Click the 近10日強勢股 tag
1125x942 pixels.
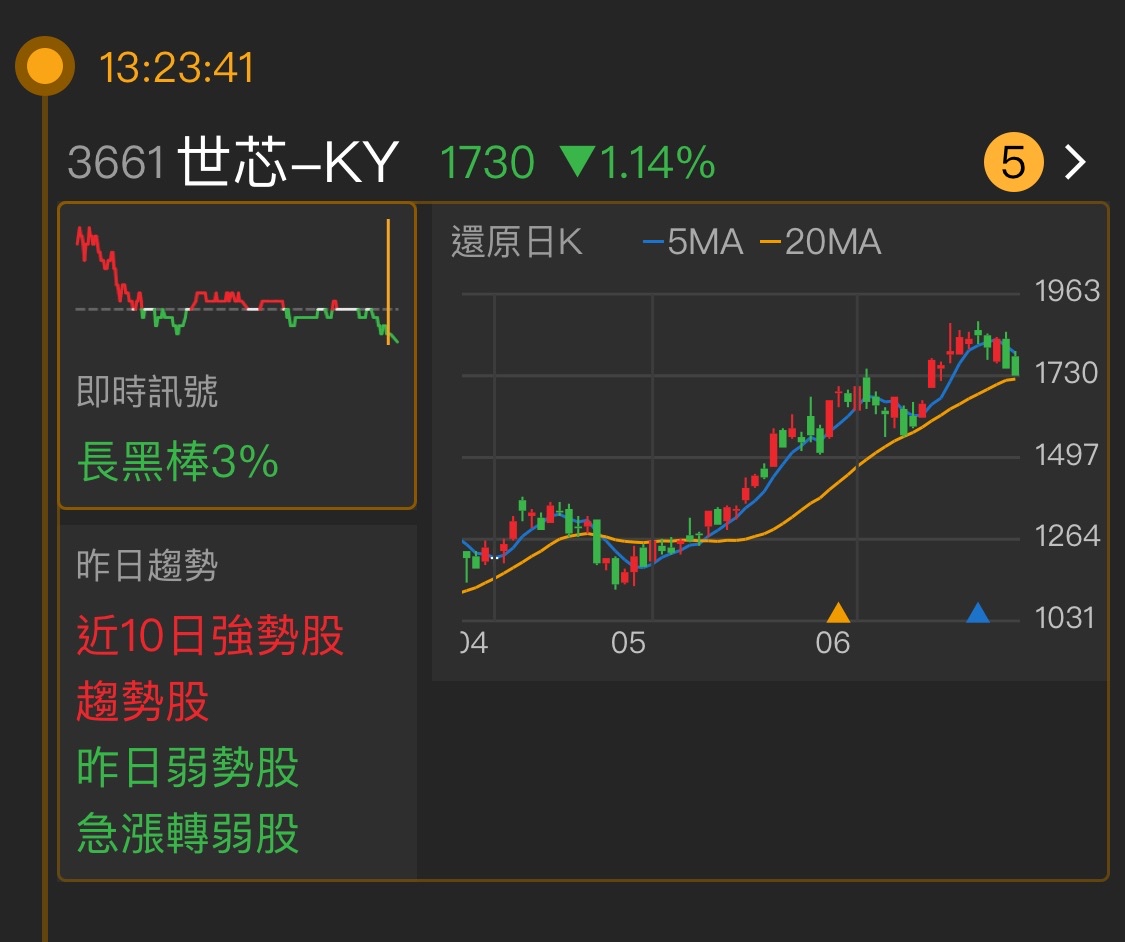click(212, 637)
